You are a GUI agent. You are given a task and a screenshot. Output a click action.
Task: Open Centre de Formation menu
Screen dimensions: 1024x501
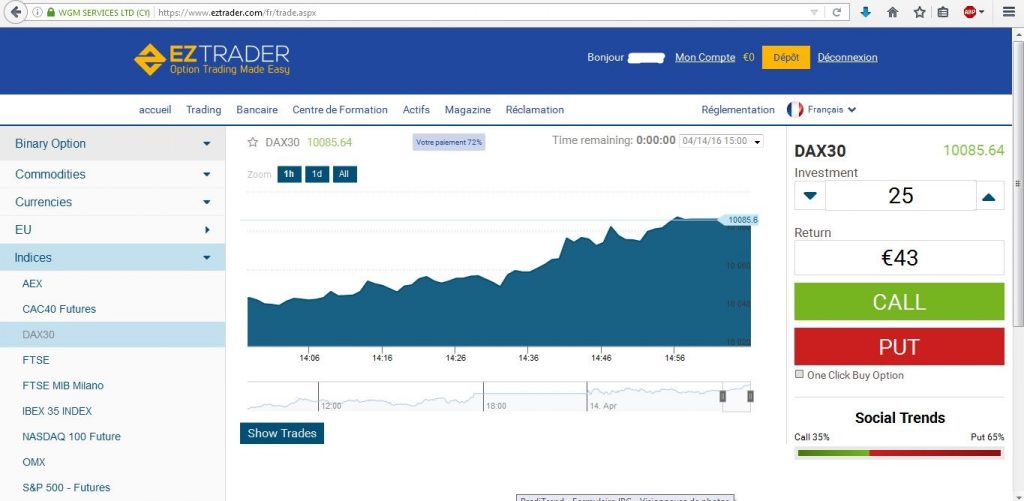coord(340,110)
